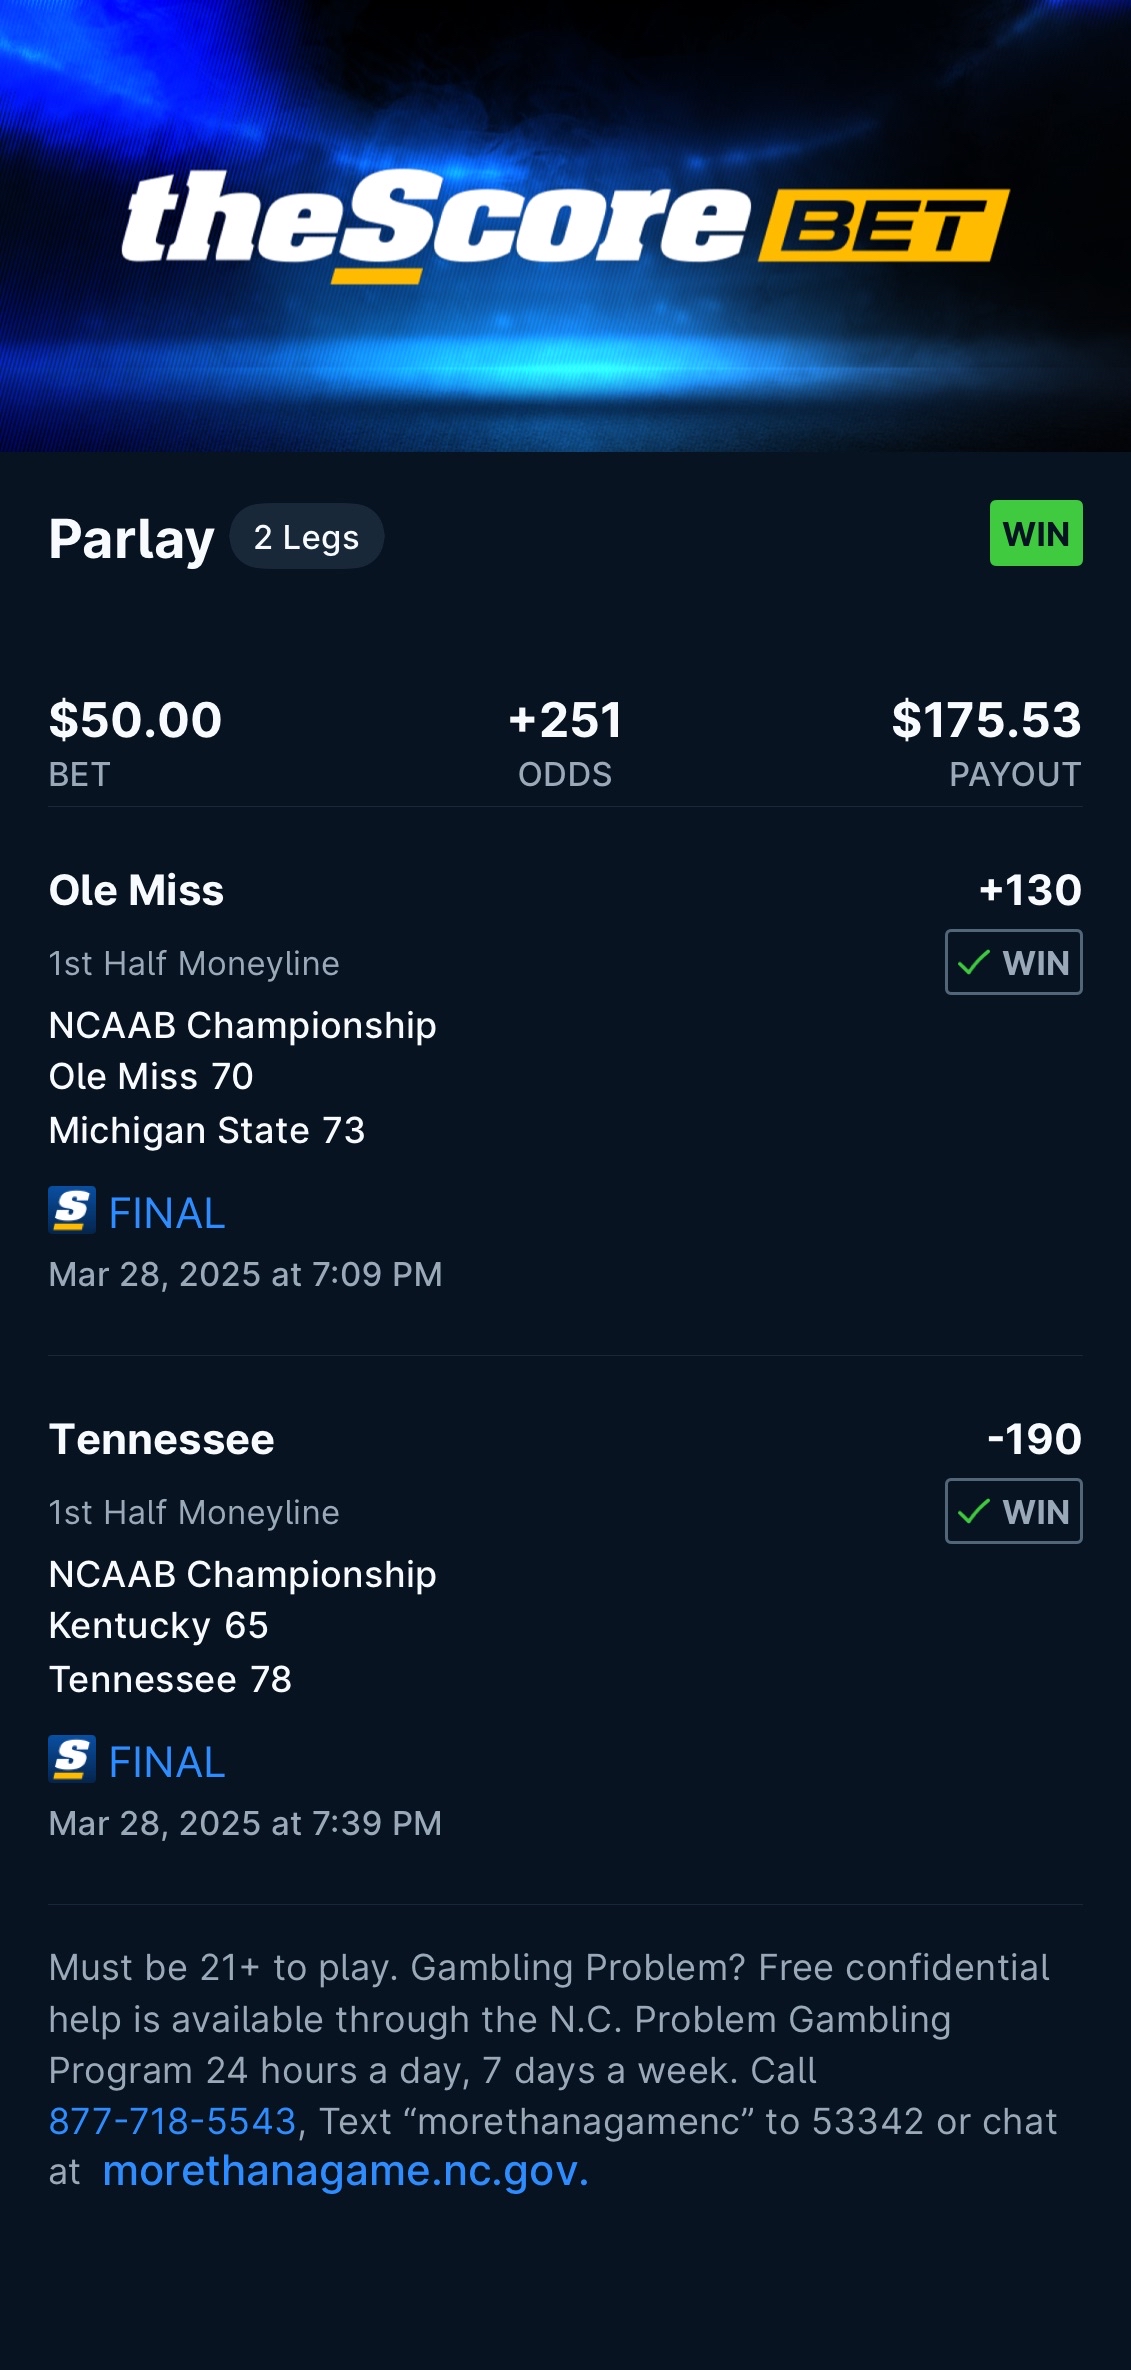Tap the 2 Legs pill badge
This screenshot has width=1131, height=2370.
(x=306, y=537)
